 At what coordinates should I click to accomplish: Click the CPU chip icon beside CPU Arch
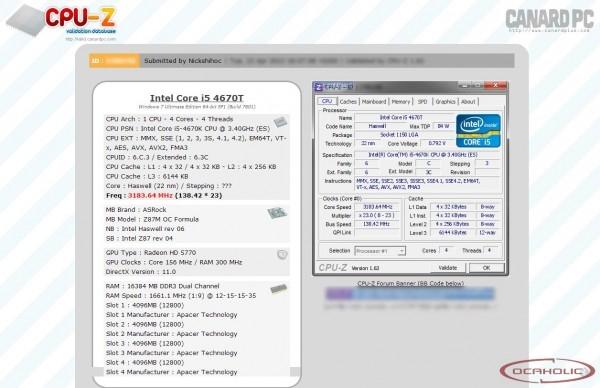pyautogui.click(x=280, y=122)
